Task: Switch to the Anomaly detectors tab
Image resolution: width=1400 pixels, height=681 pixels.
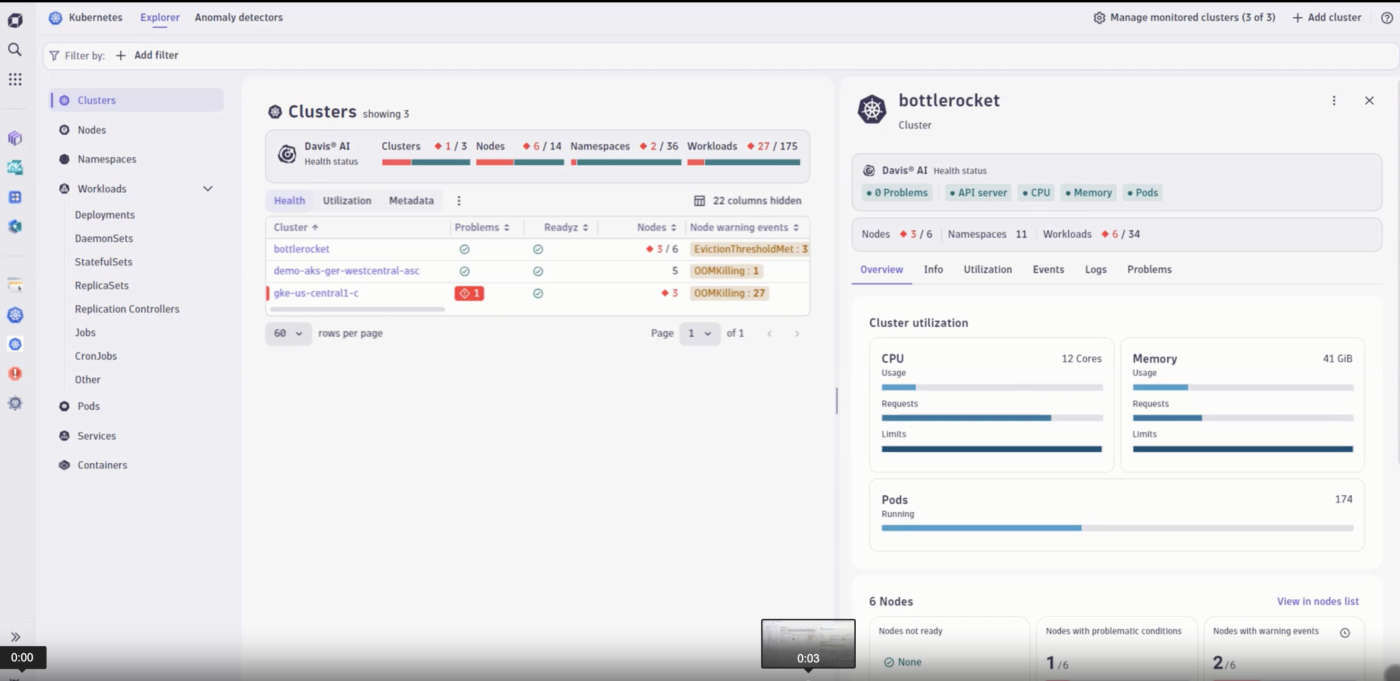Action: 238,17
